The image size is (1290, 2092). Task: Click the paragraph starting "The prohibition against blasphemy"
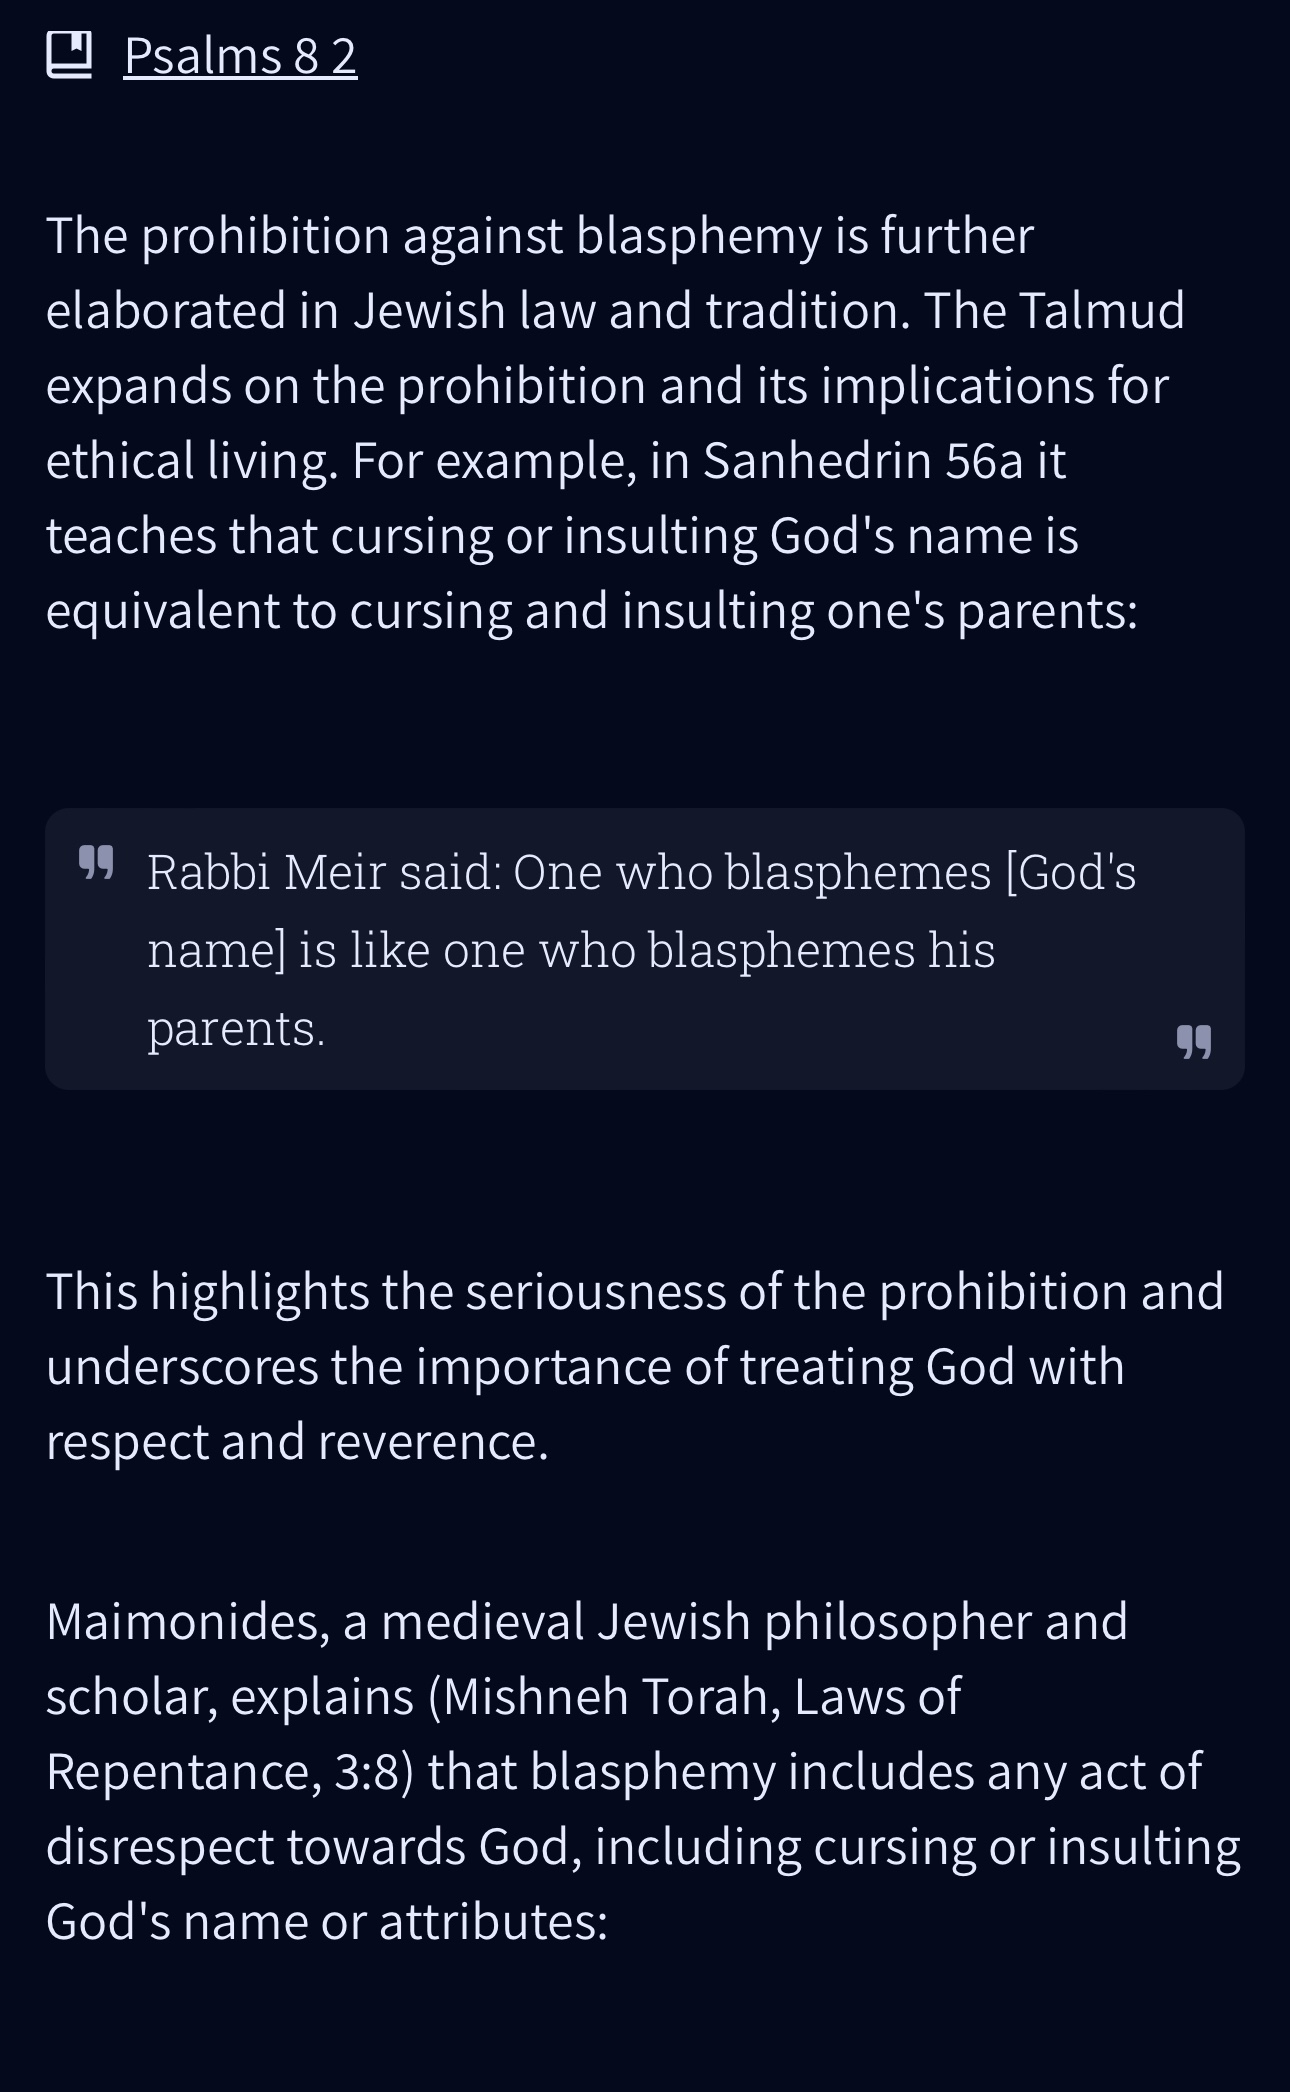coord(615,422)
